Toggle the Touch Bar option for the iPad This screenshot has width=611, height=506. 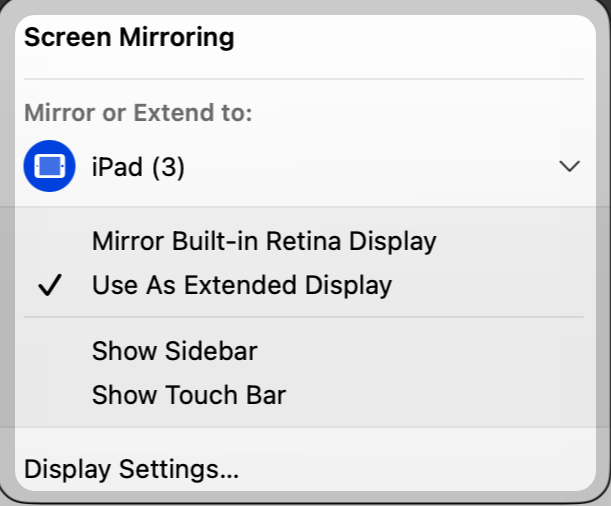click(188, 395)
